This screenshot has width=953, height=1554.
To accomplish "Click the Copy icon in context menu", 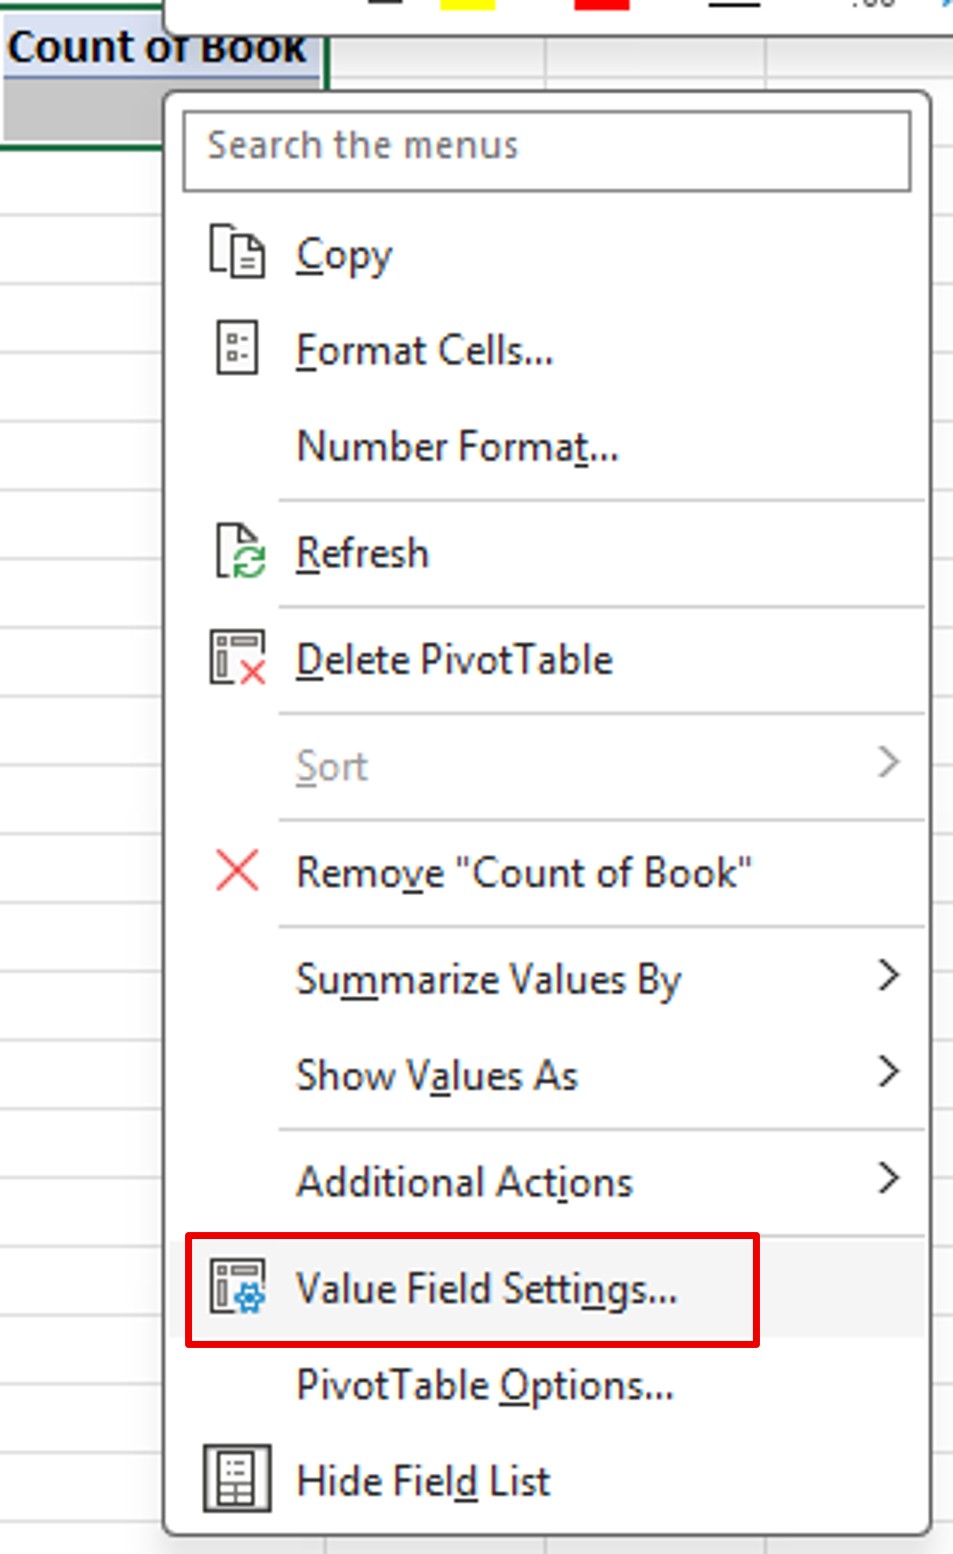I will (x=237, y=251).
